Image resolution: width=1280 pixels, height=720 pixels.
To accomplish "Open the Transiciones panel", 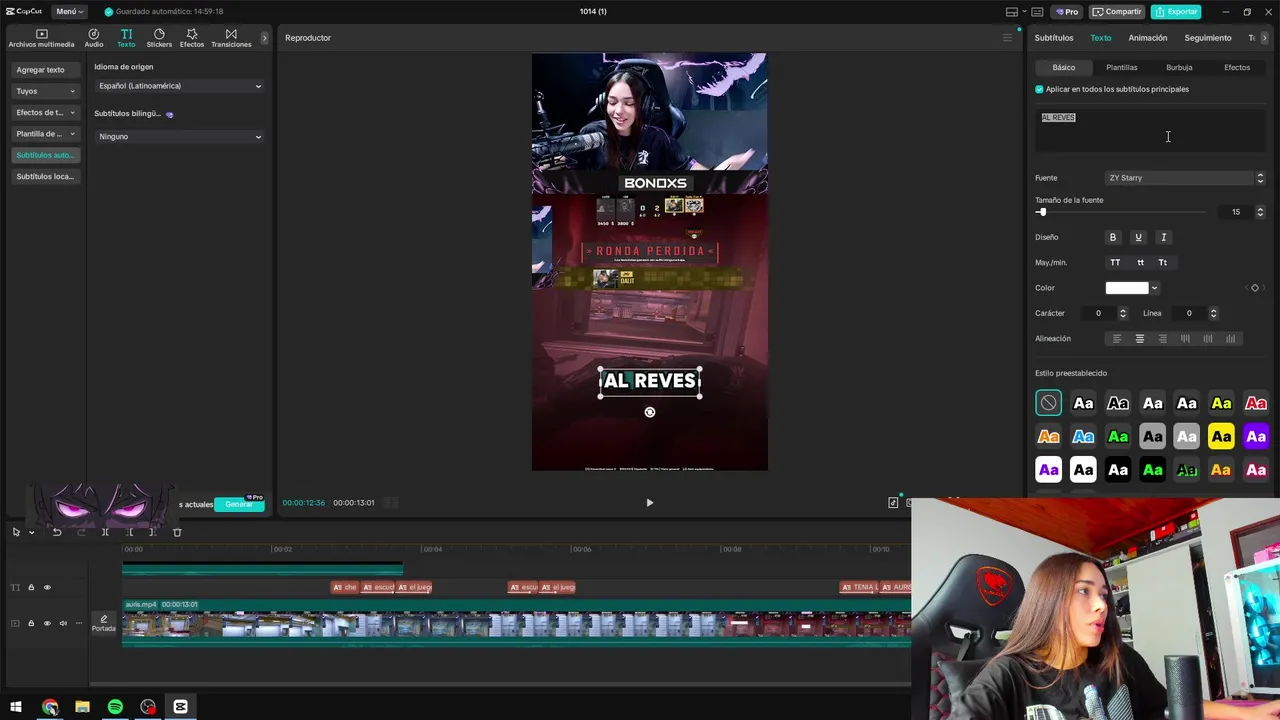I will [231, 38].
